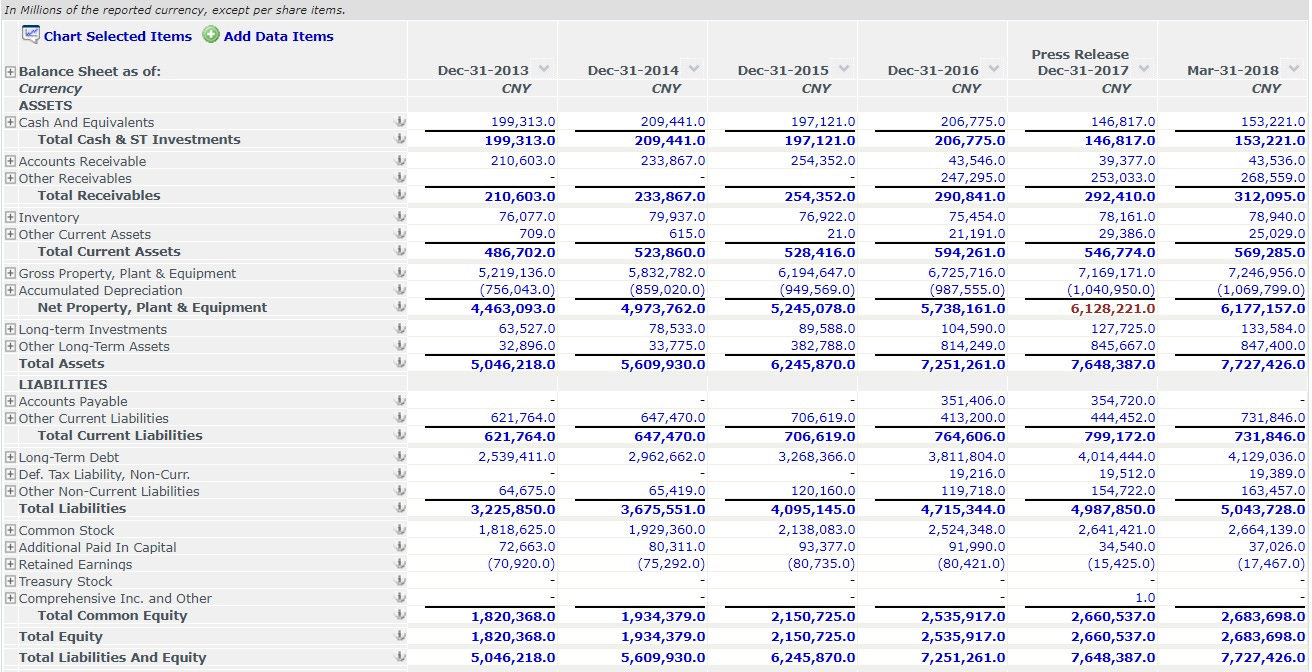Select Dec-31-2016 Other Receivables value 247,295.0
This screenshot has width=1312, height=672.
(x=973, y=178)
